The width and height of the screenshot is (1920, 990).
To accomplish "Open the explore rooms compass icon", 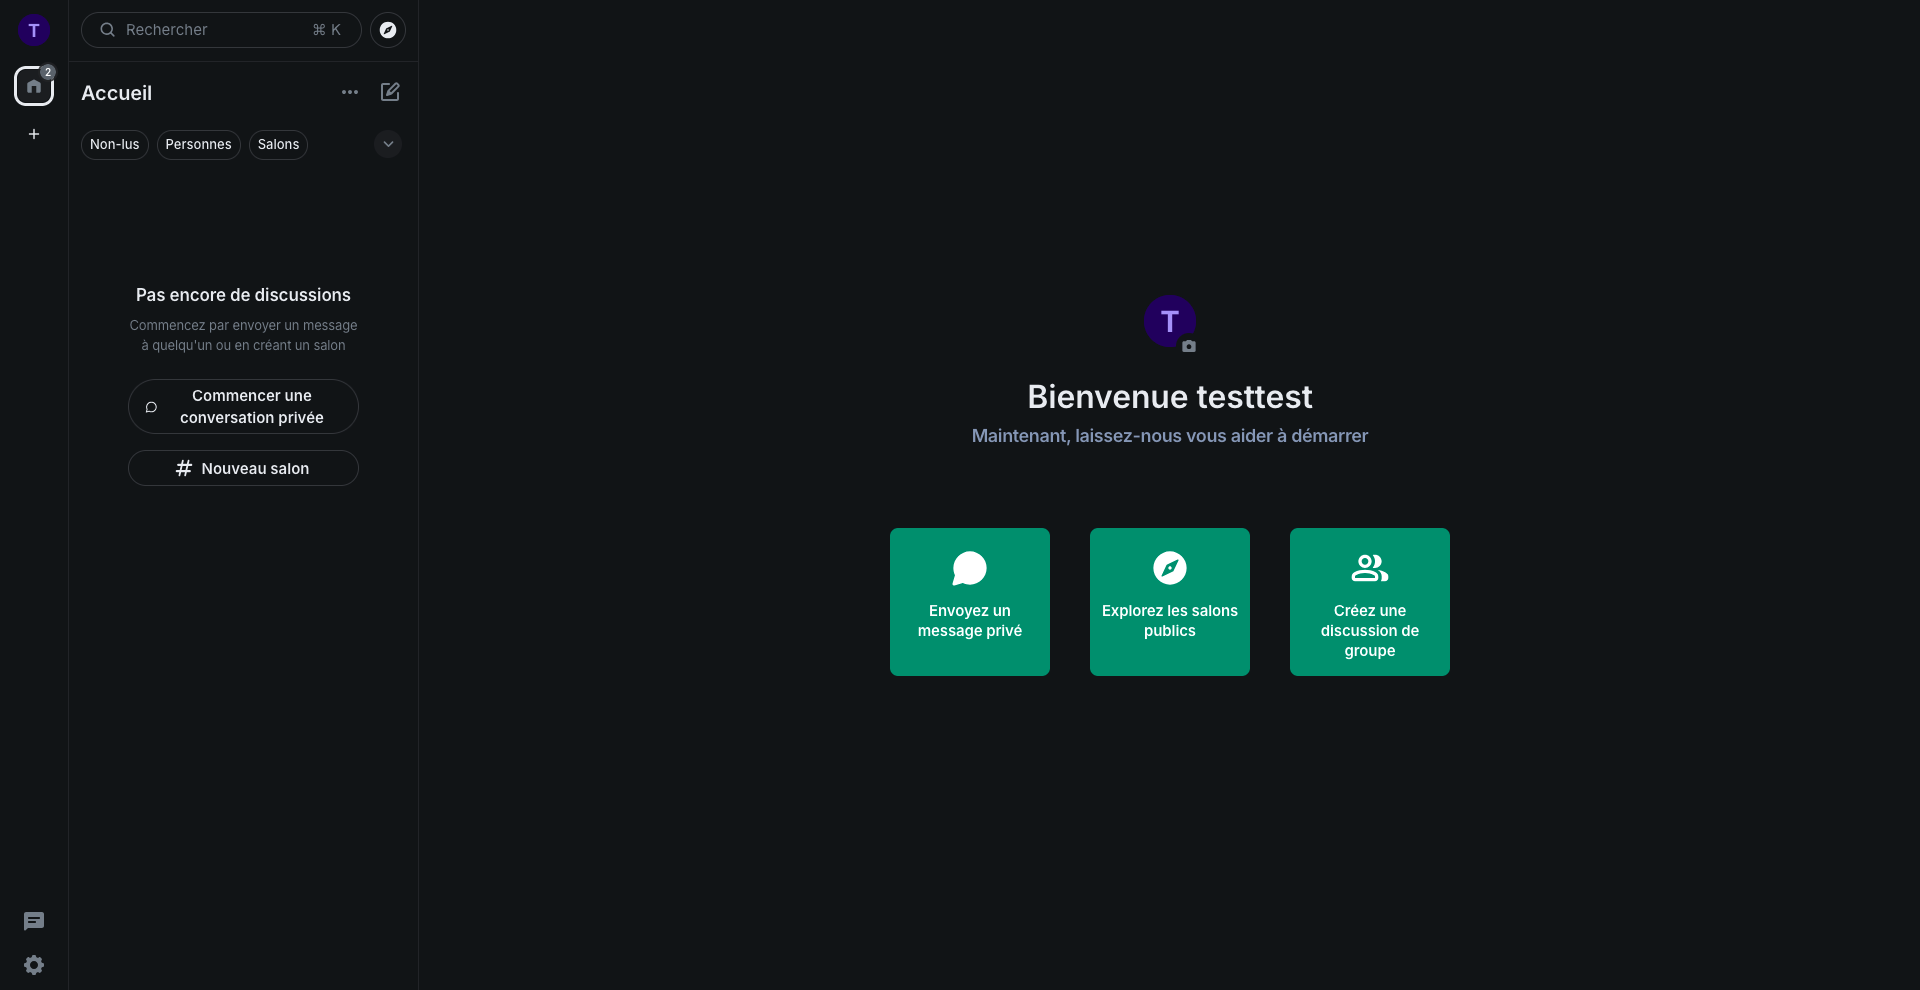I will coord(388,30).
